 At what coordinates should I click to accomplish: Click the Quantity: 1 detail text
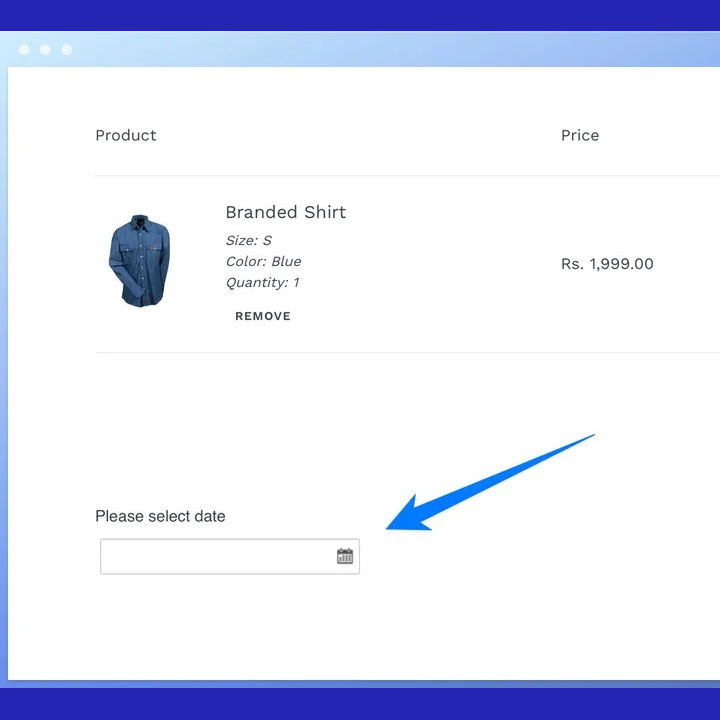(262, 282)
